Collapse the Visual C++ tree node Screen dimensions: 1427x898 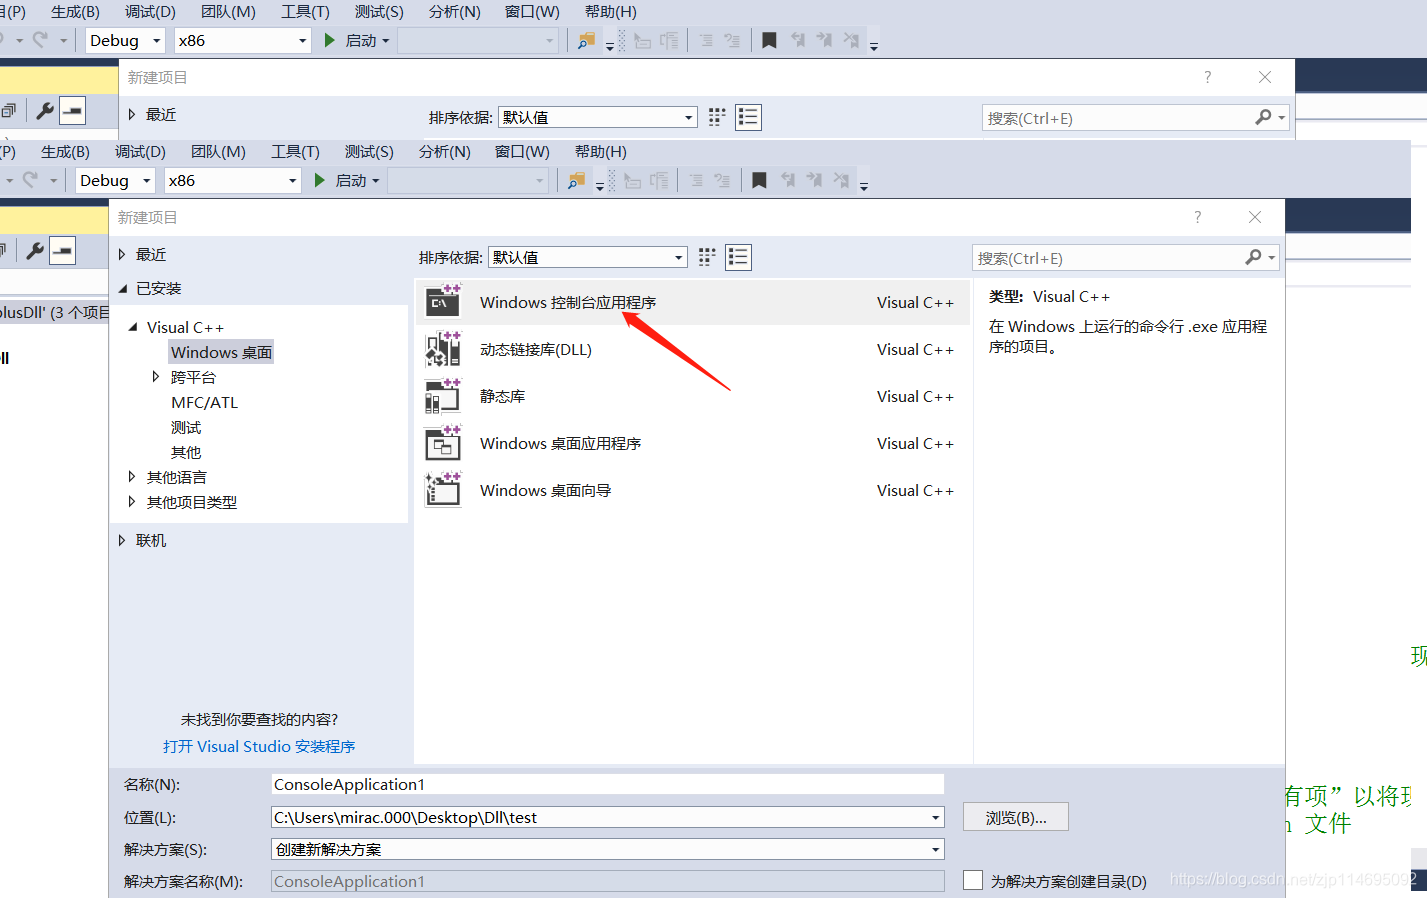click(133, 327)
